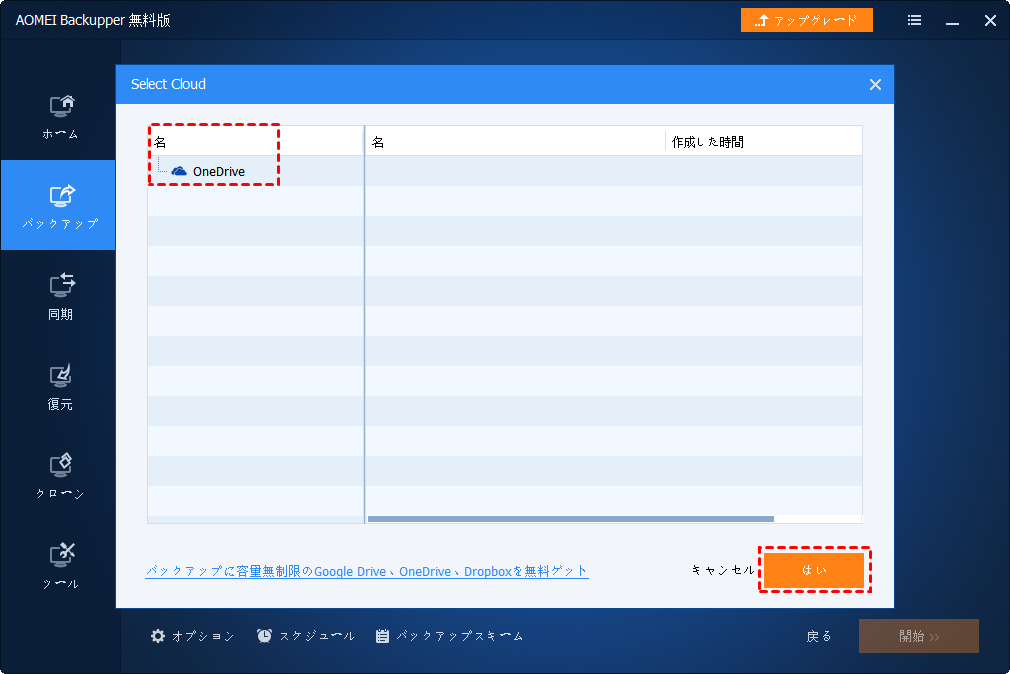Select the バックアップ sidebar tab
The width and height of the screenshot is (1010, 674).
click(x=60, y=206)
